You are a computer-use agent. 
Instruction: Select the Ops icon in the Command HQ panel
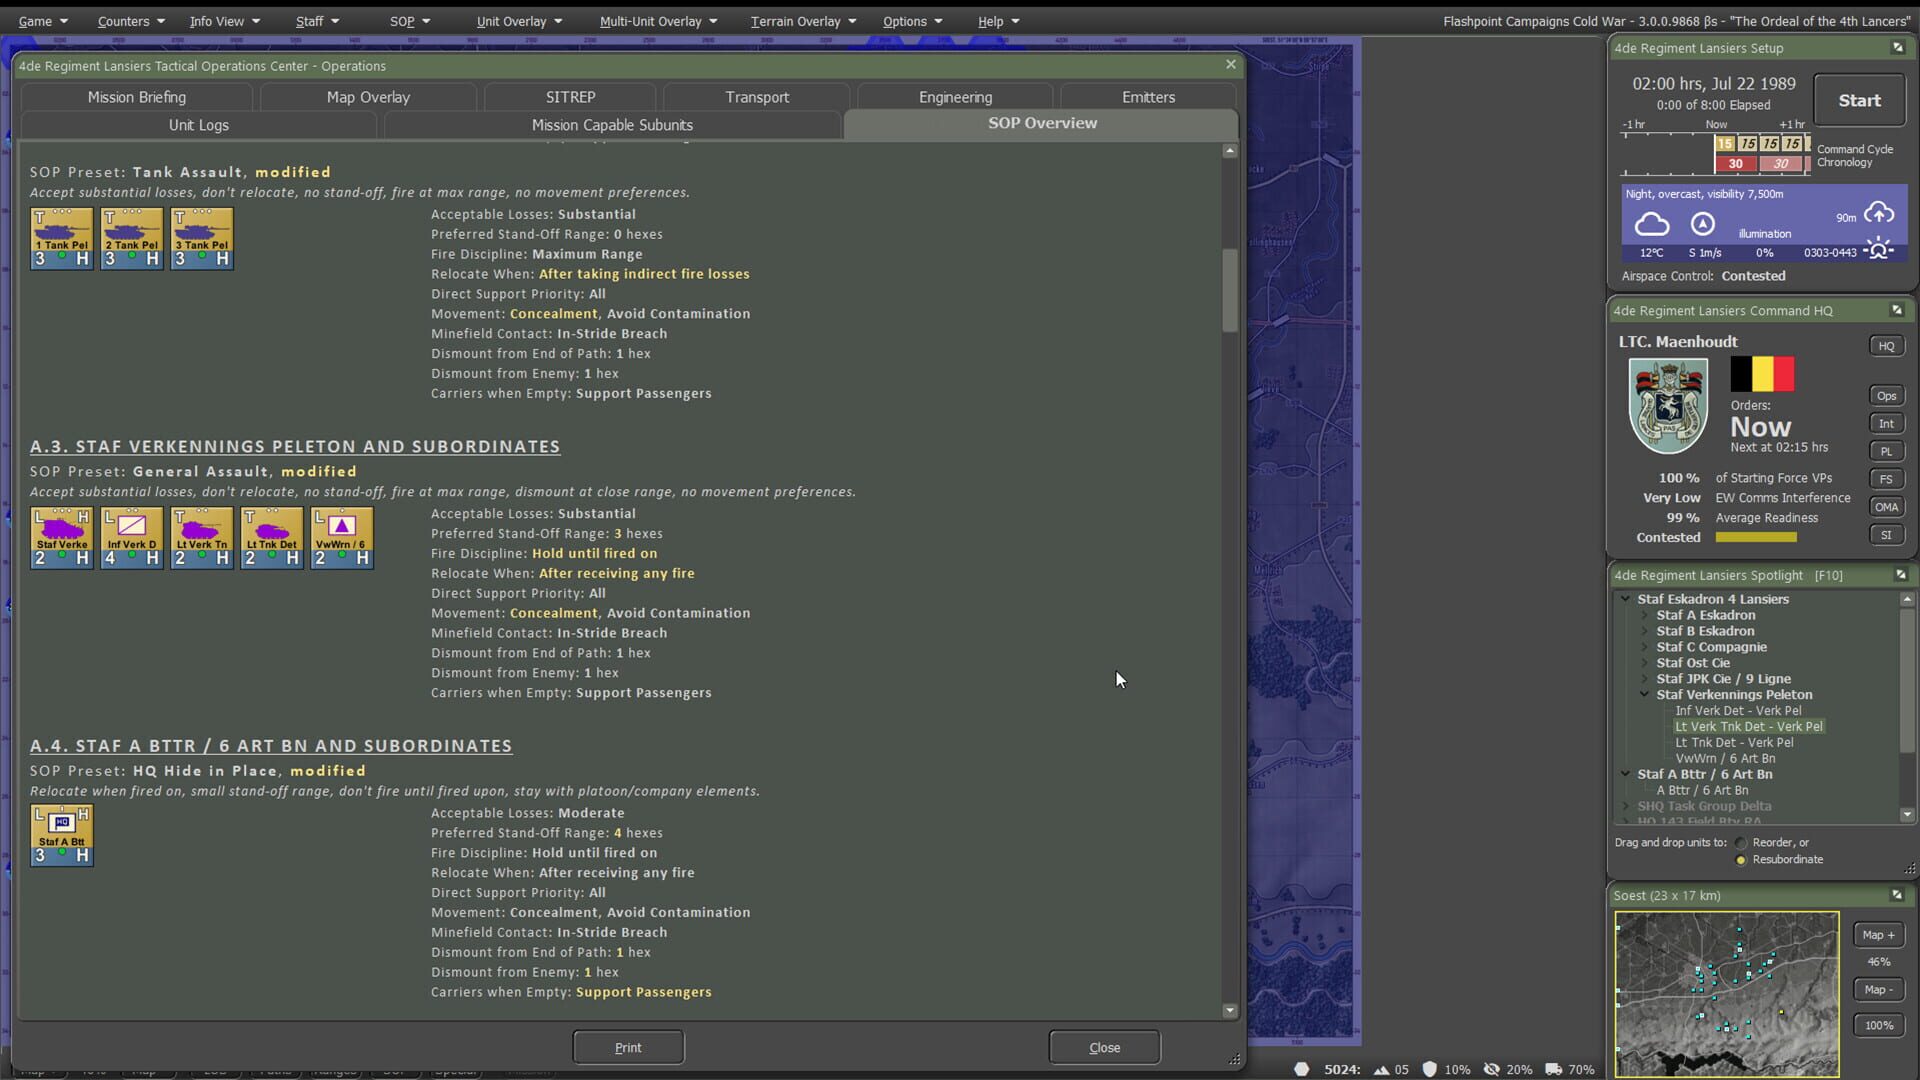point(1887,395)
